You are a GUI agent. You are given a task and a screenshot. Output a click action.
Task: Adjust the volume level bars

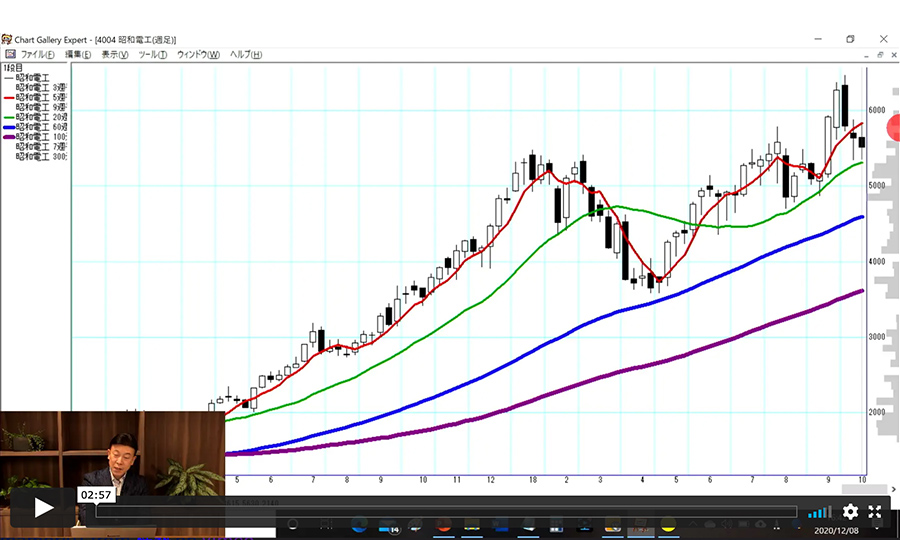(x=820, y=511)
